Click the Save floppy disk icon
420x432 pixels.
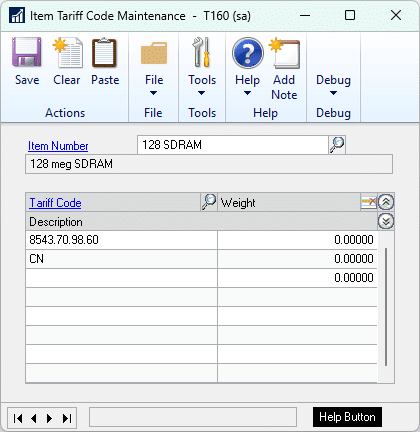27,52
